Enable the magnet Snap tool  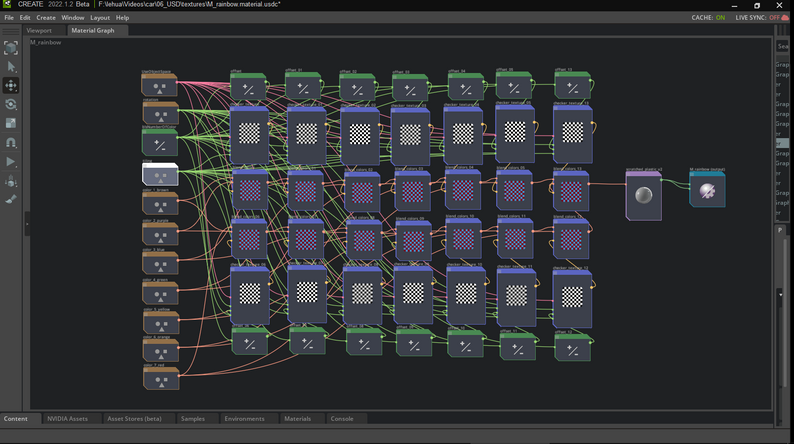point(11,142)
